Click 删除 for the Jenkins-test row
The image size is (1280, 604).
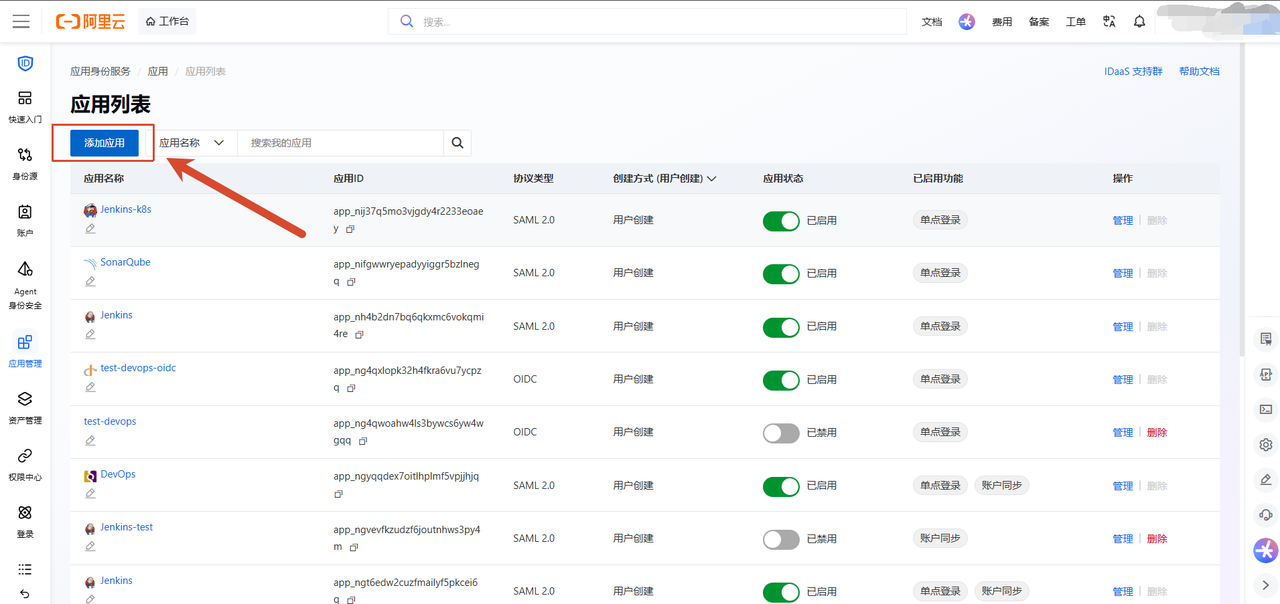tap(1157, 538)
